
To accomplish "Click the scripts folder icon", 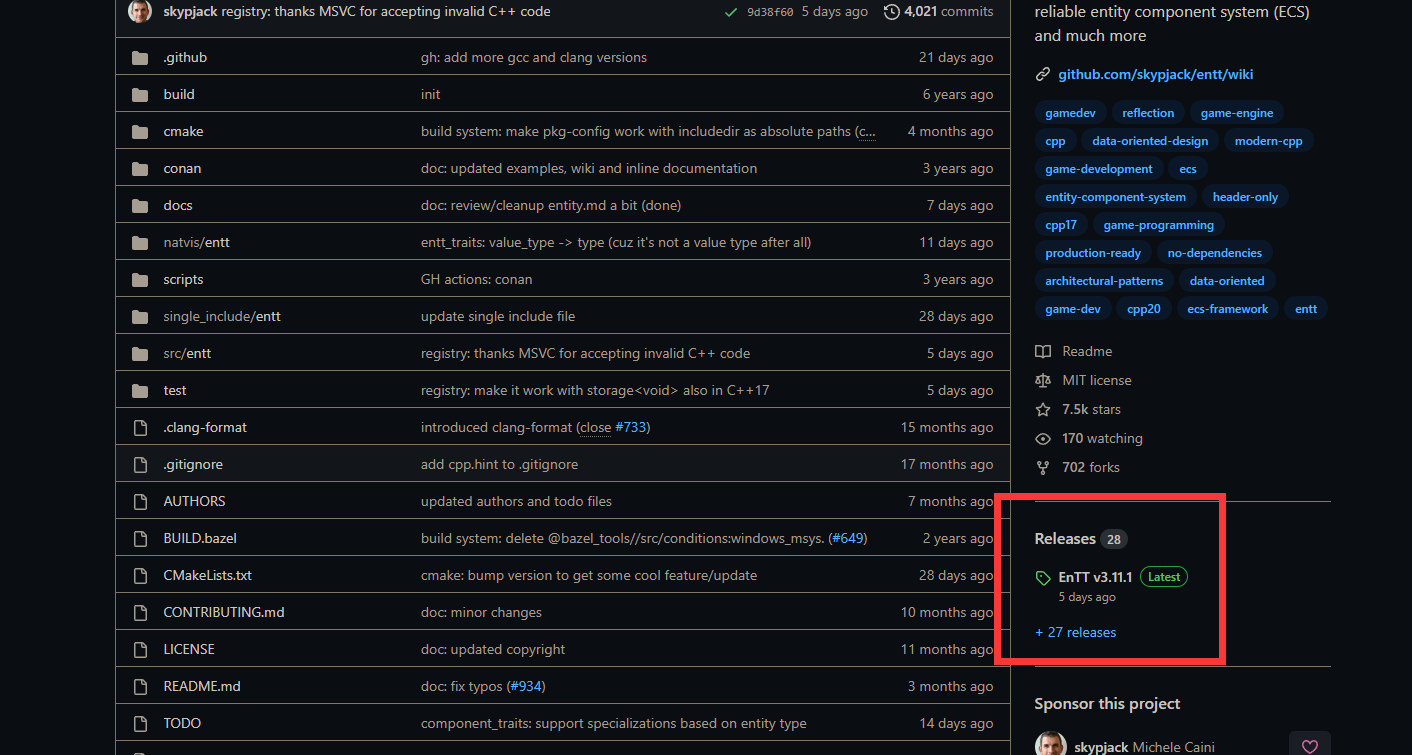I will [140, 279].
